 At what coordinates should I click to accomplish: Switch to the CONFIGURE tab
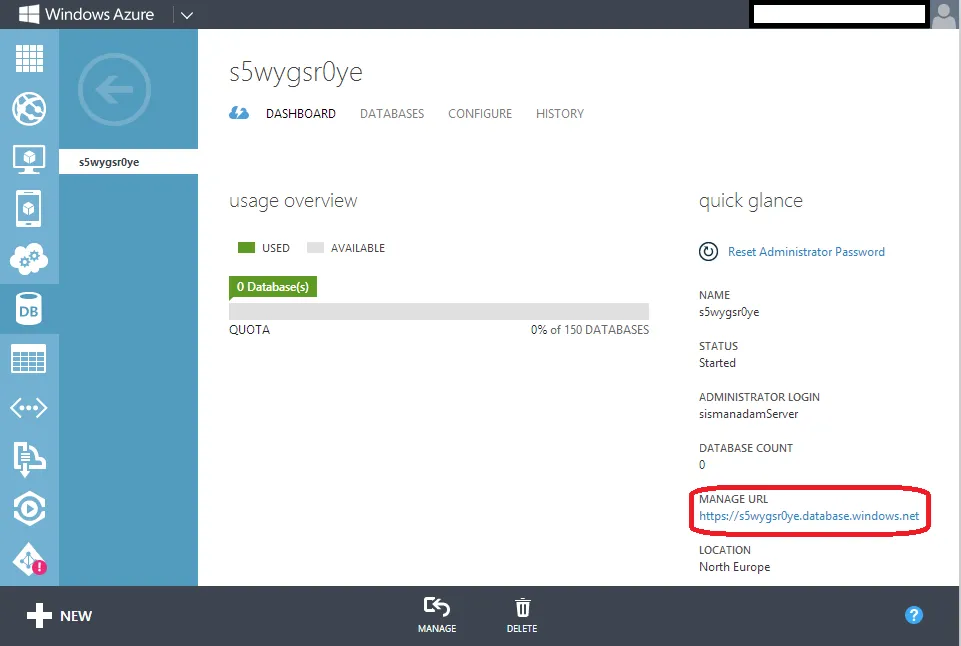pyautogui.click(x=480, y=114)
